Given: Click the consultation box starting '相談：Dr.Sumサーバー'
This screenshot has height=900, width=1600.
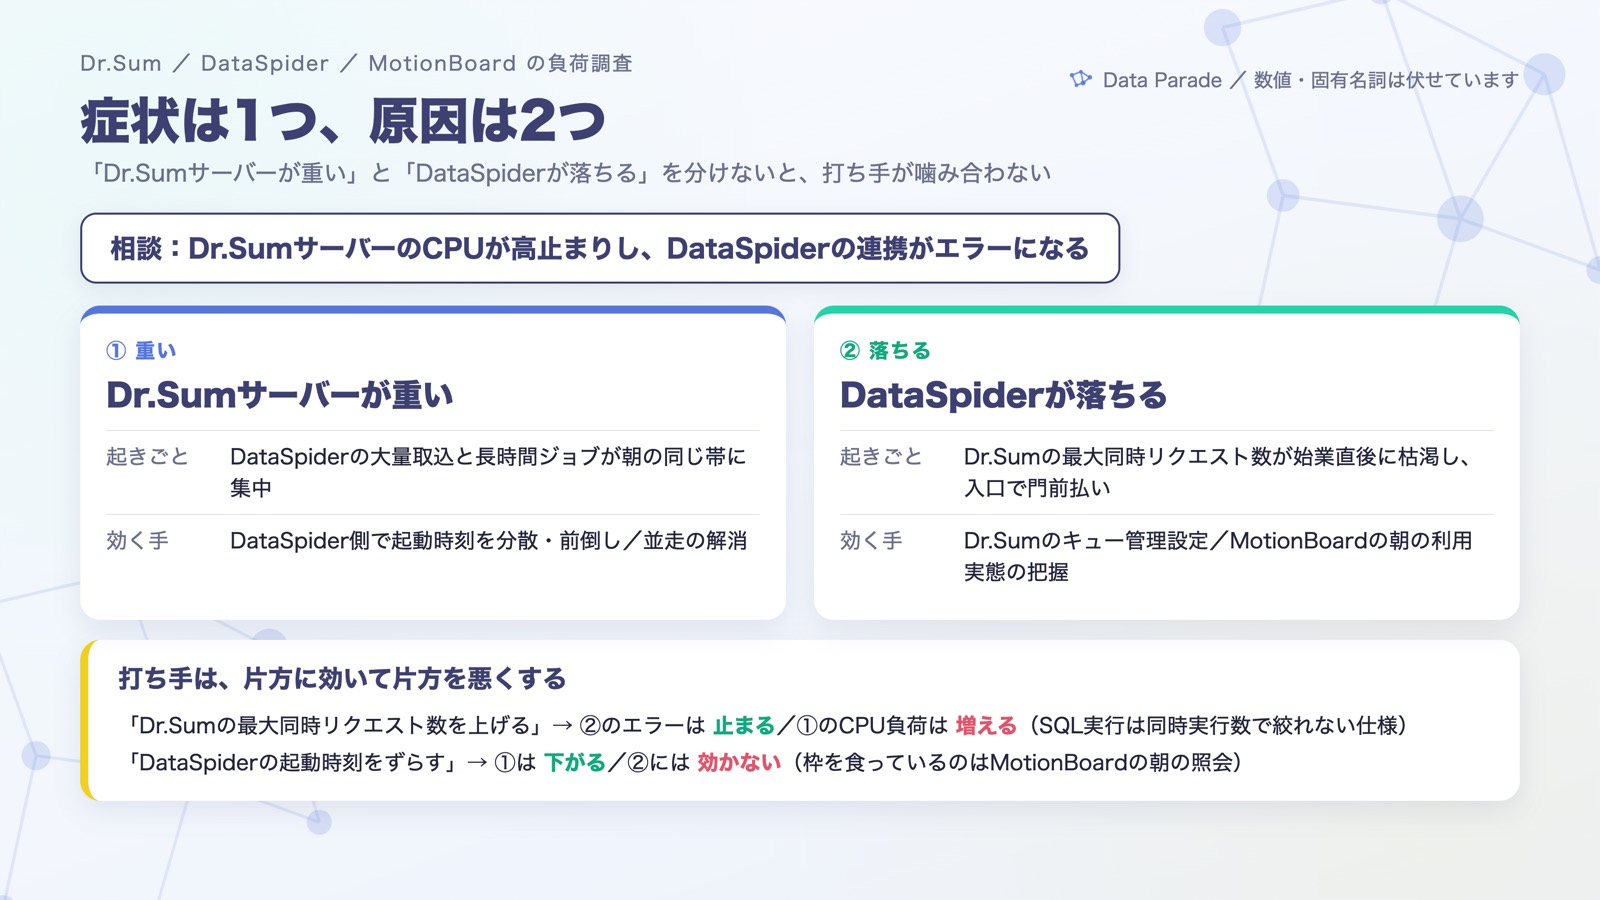Looking at the screenshot, I should [600, 248].
